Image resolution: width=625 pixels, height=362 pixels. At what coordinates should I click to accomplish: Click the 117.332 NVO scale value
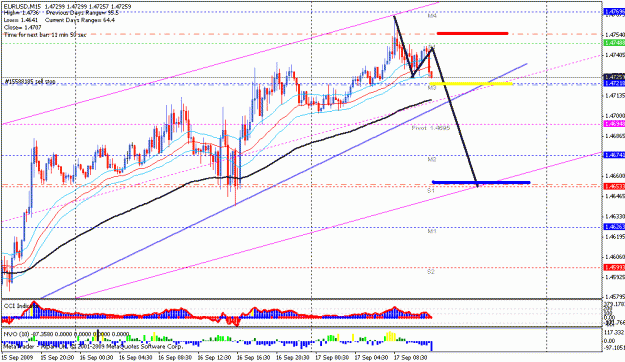coord(615,332)
